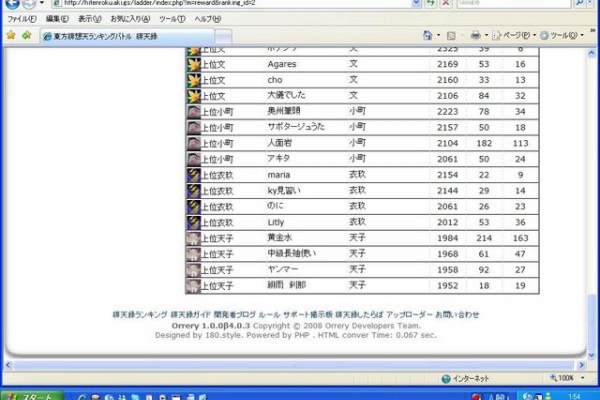
Task: Click the 上位小町 label in 人面岩 row
Action: [x=217, y=144]
